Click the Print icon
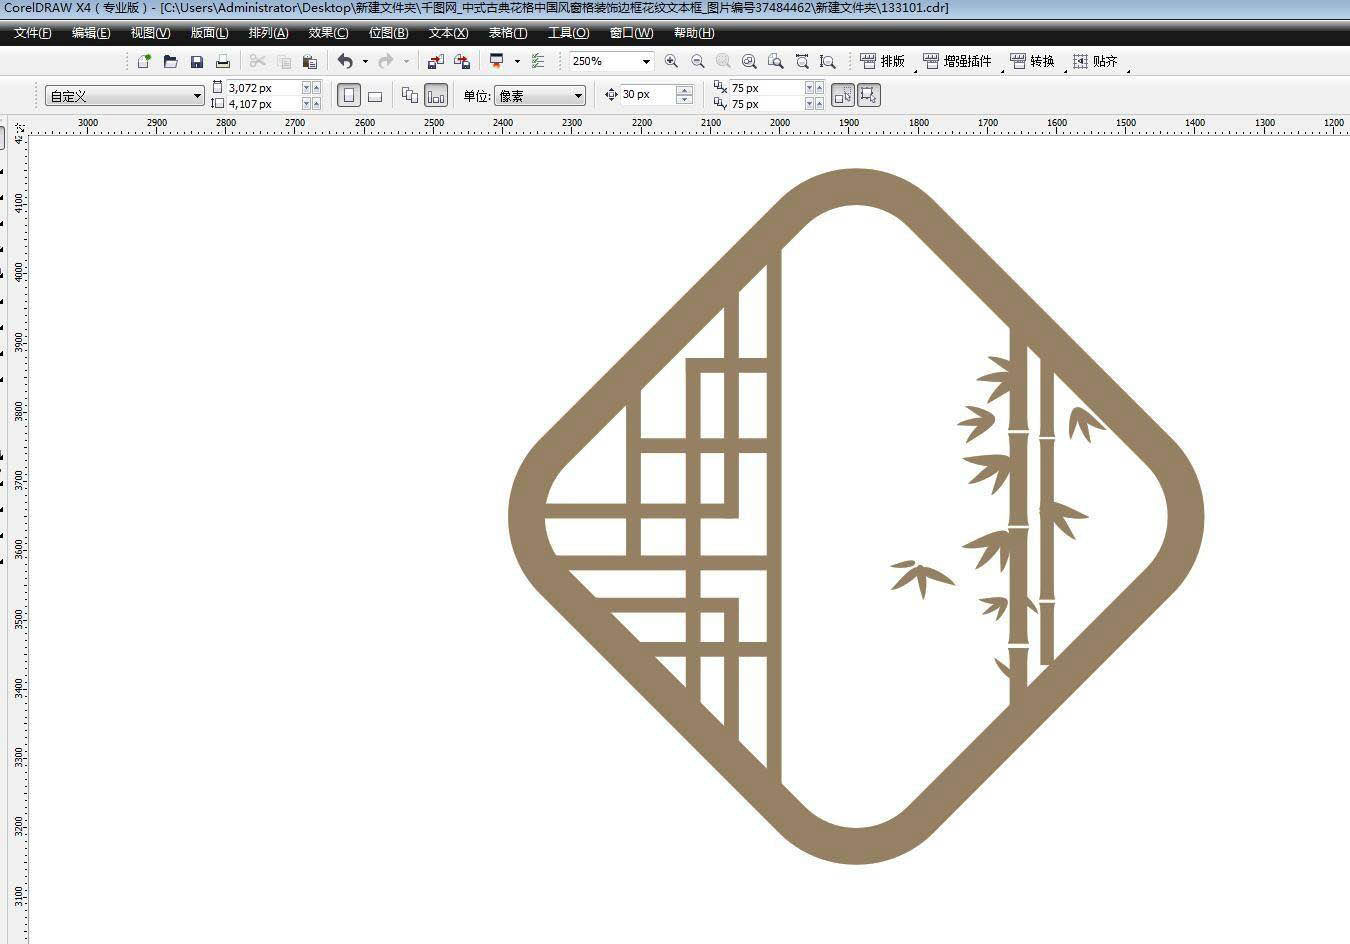The width and height of the screenshot is (1350, 944). click(x=223, y=61)
